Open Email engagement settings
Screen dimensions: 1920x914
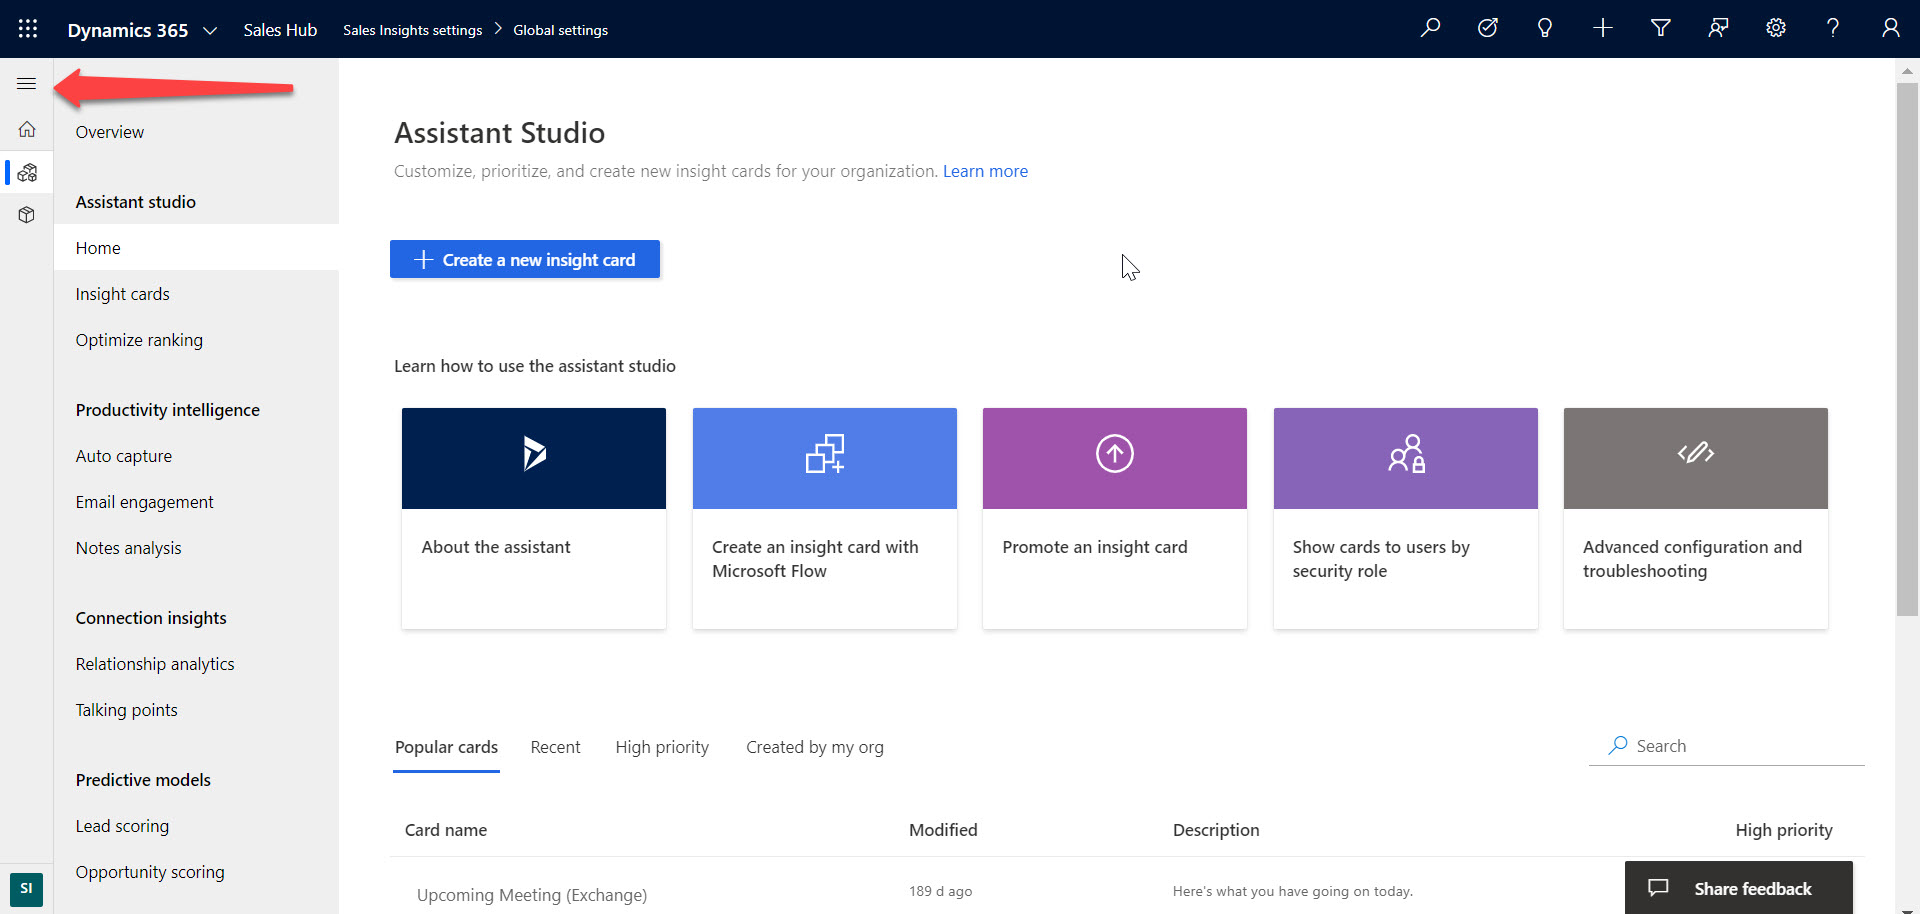pos(145,502)
